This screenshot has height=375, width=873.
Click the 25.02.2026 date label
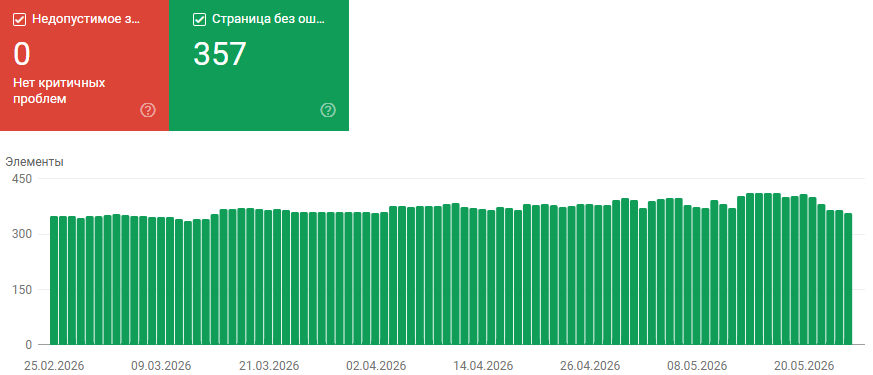pos(54,366)
